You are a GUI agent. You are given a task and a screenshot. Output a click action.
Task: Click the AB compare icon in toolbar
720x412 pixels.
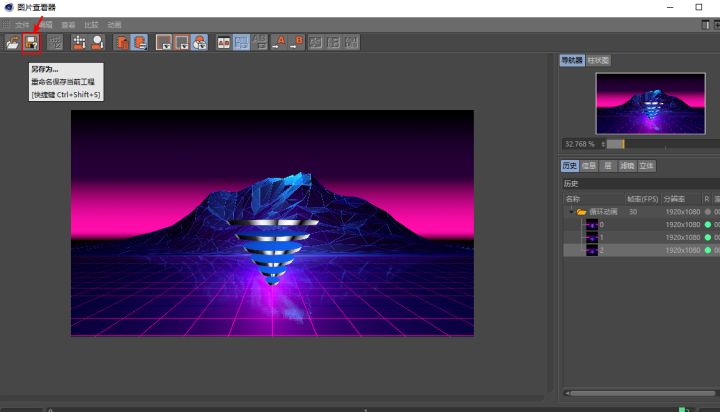tap(224, 42)
